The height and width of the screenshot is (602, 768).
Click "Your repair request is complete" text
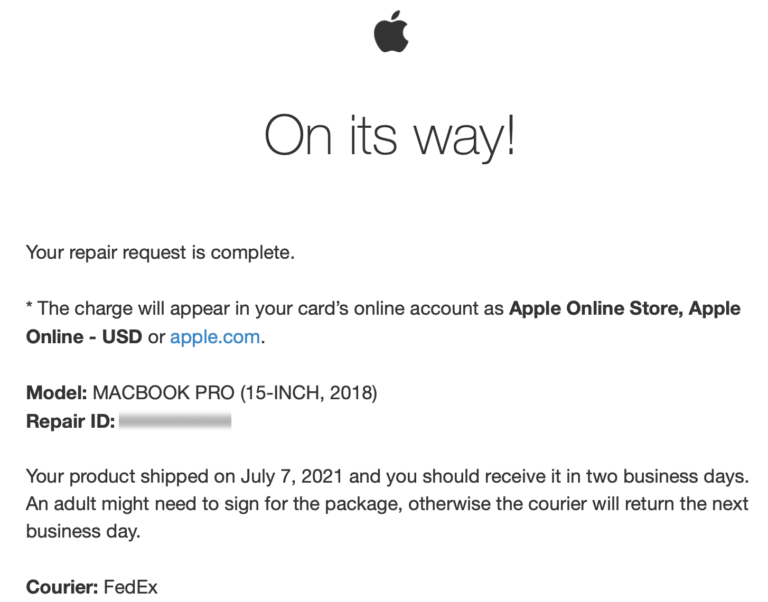click(160, 252)
